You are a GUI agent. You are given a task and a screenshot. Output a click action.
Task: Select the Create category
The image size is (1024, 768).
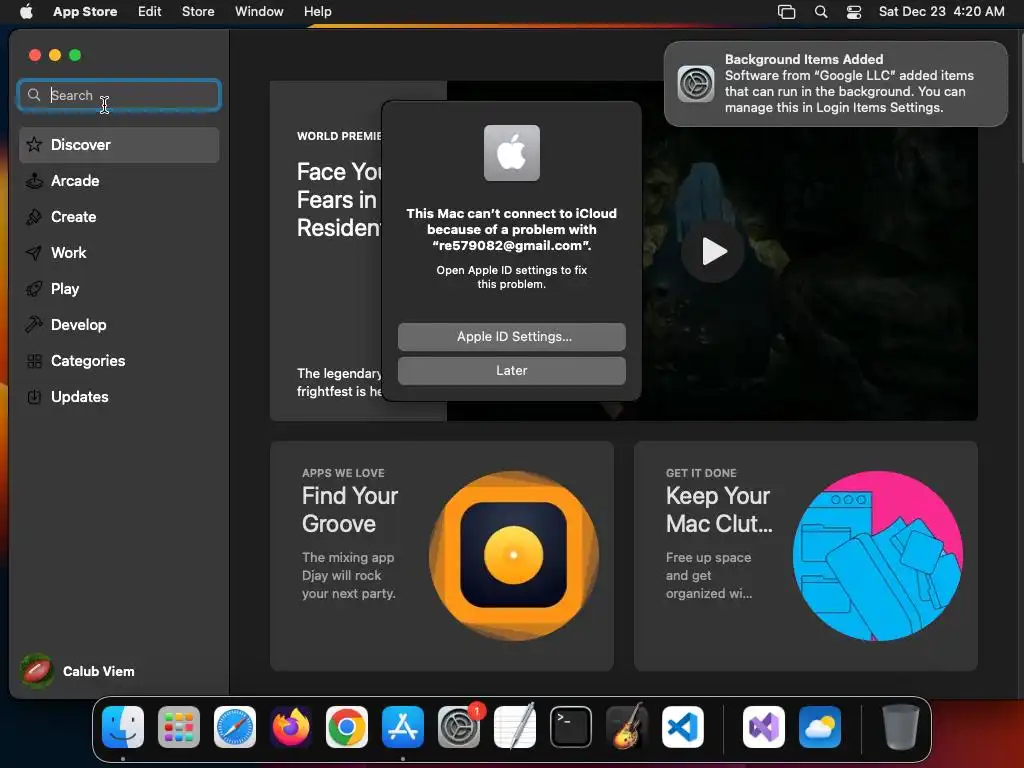119,217
